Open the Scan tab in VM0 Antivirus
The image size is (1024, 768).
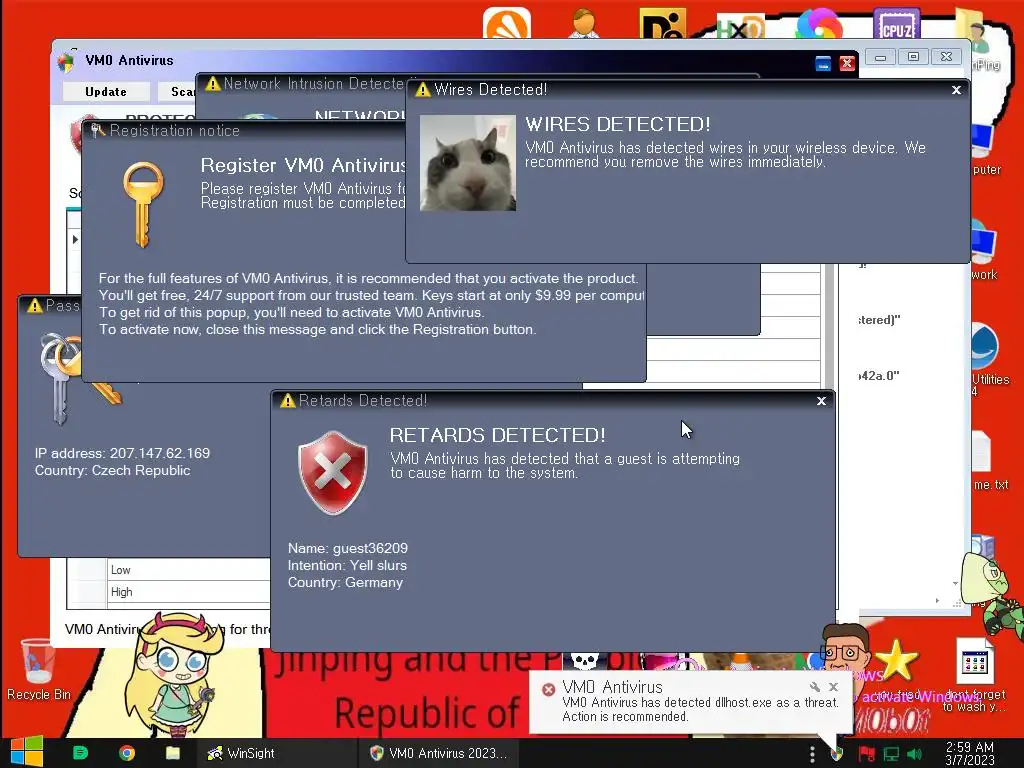[178, 92]
